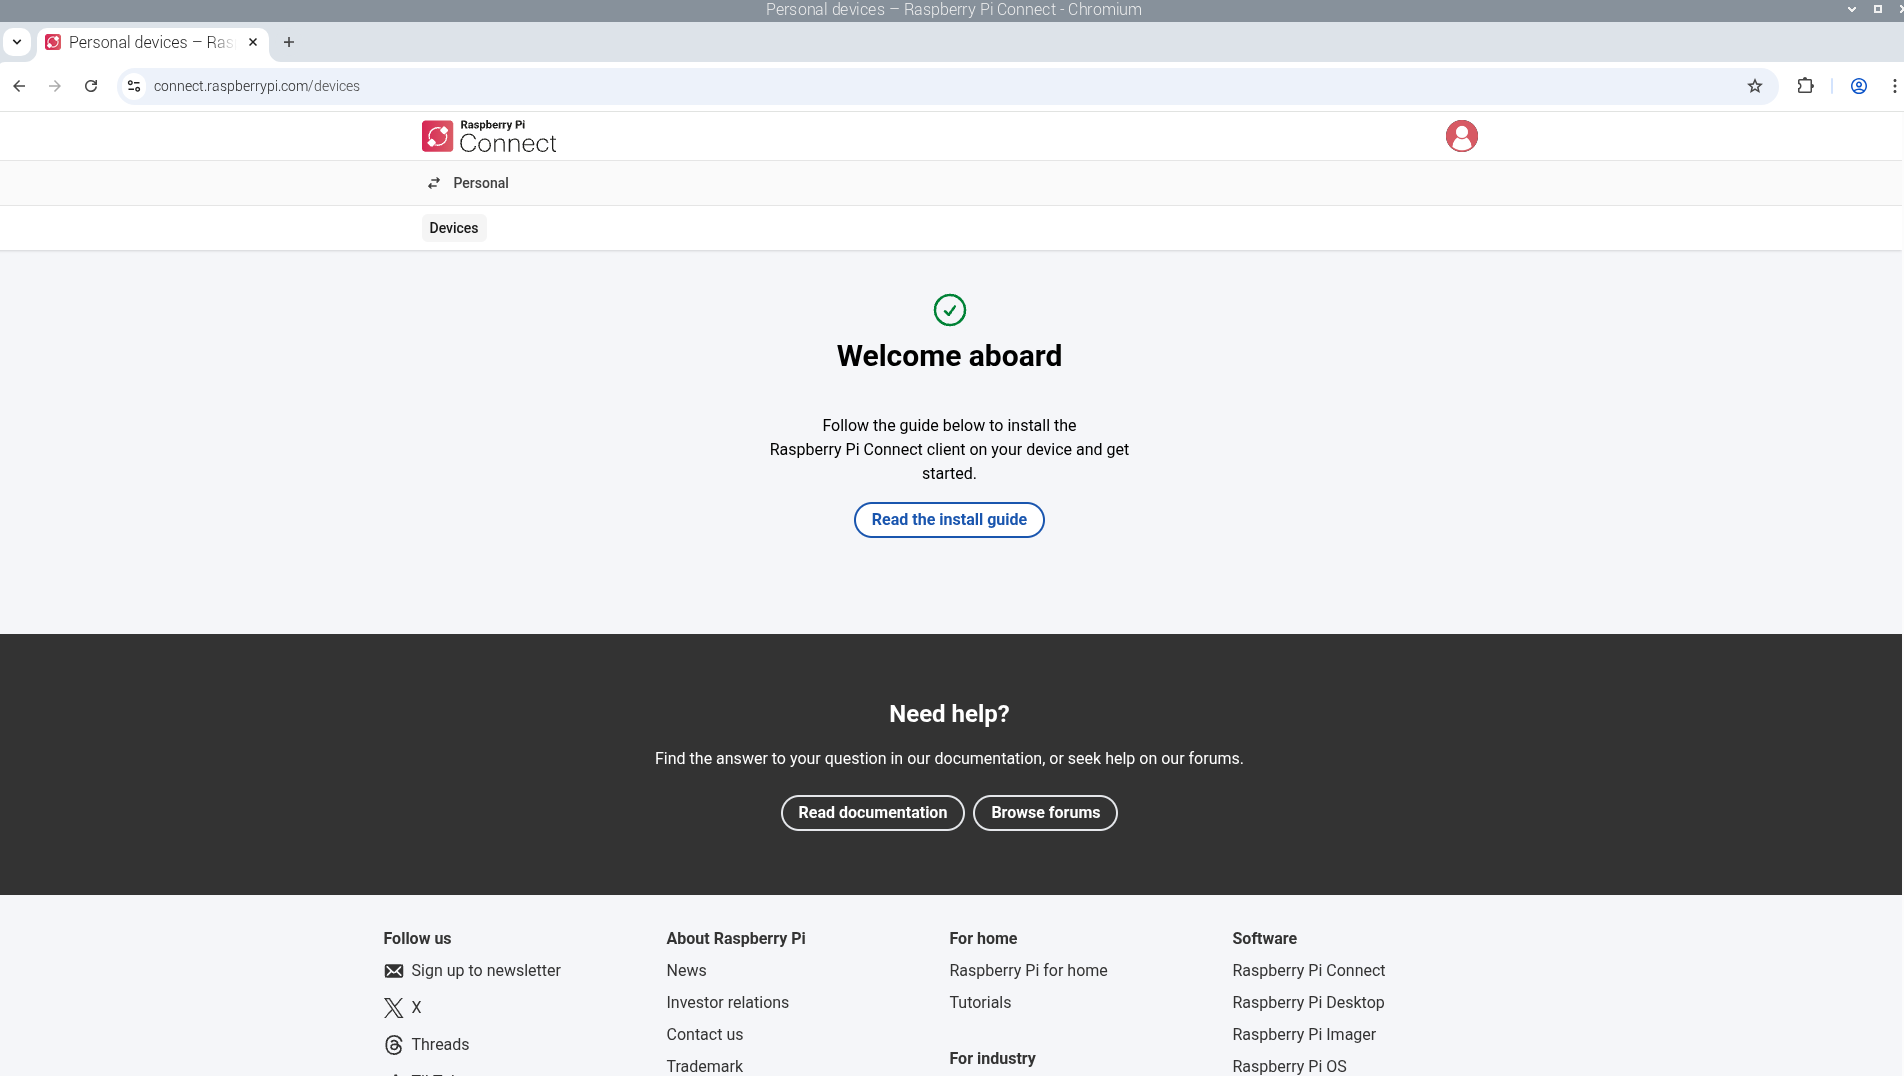
Task: Click the Personal account switcher label
Action: pos(481,183)
